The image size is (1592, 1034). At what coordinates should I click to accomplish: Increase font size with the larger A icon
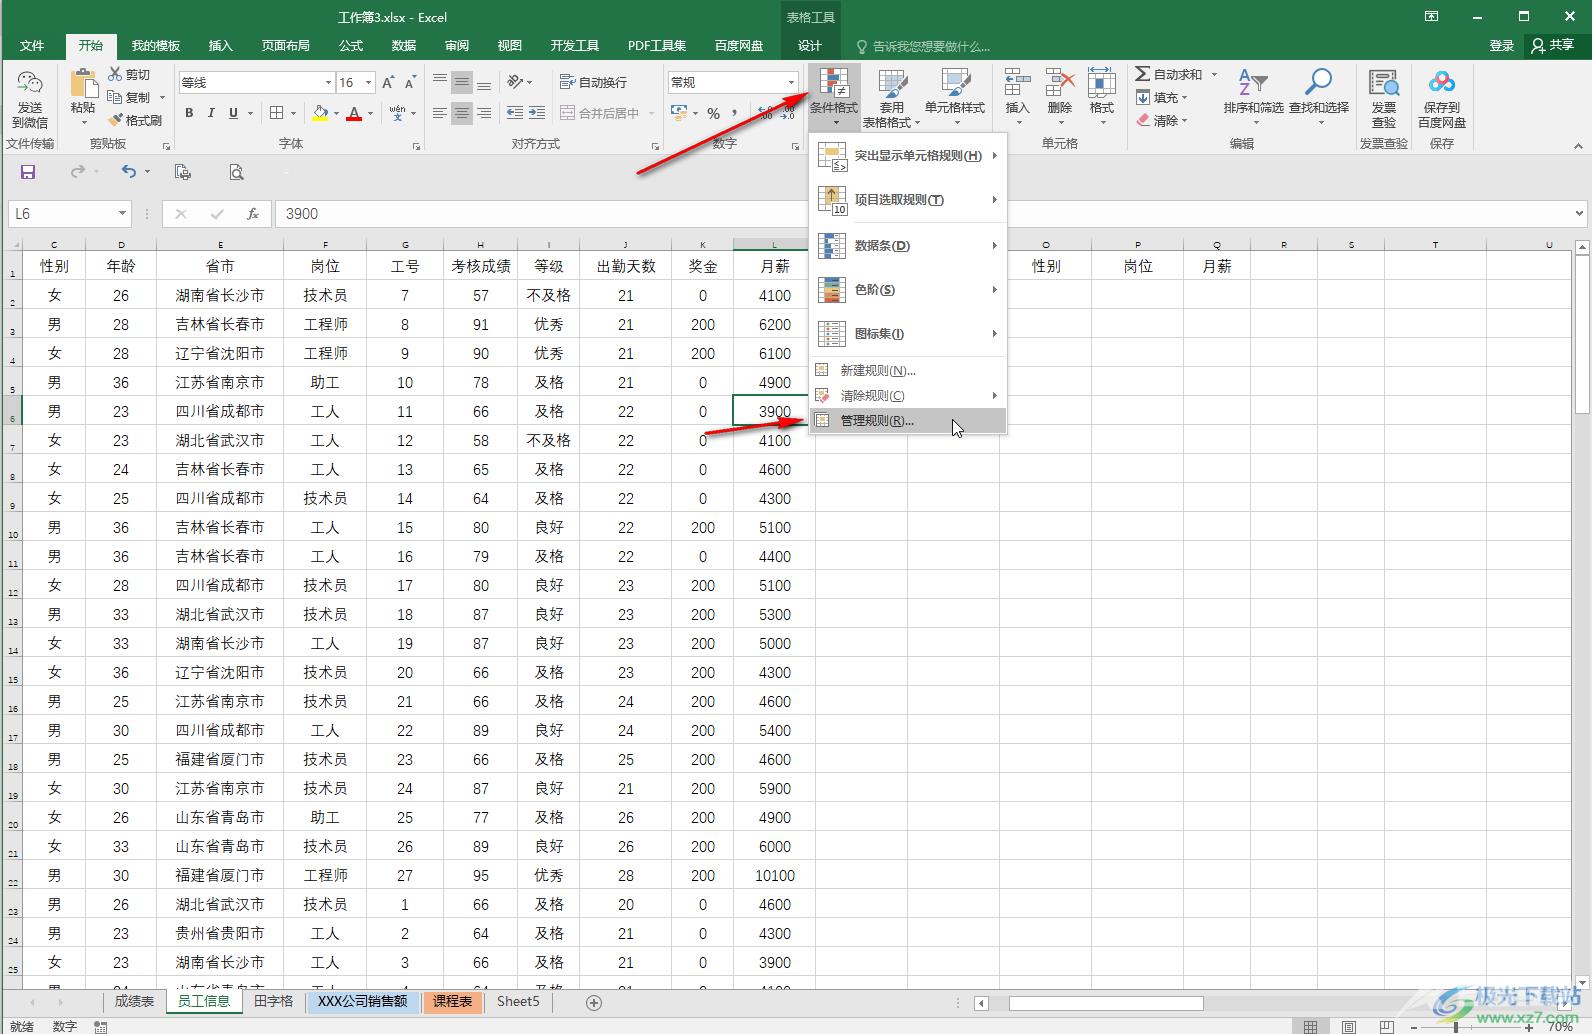[388, 82]
